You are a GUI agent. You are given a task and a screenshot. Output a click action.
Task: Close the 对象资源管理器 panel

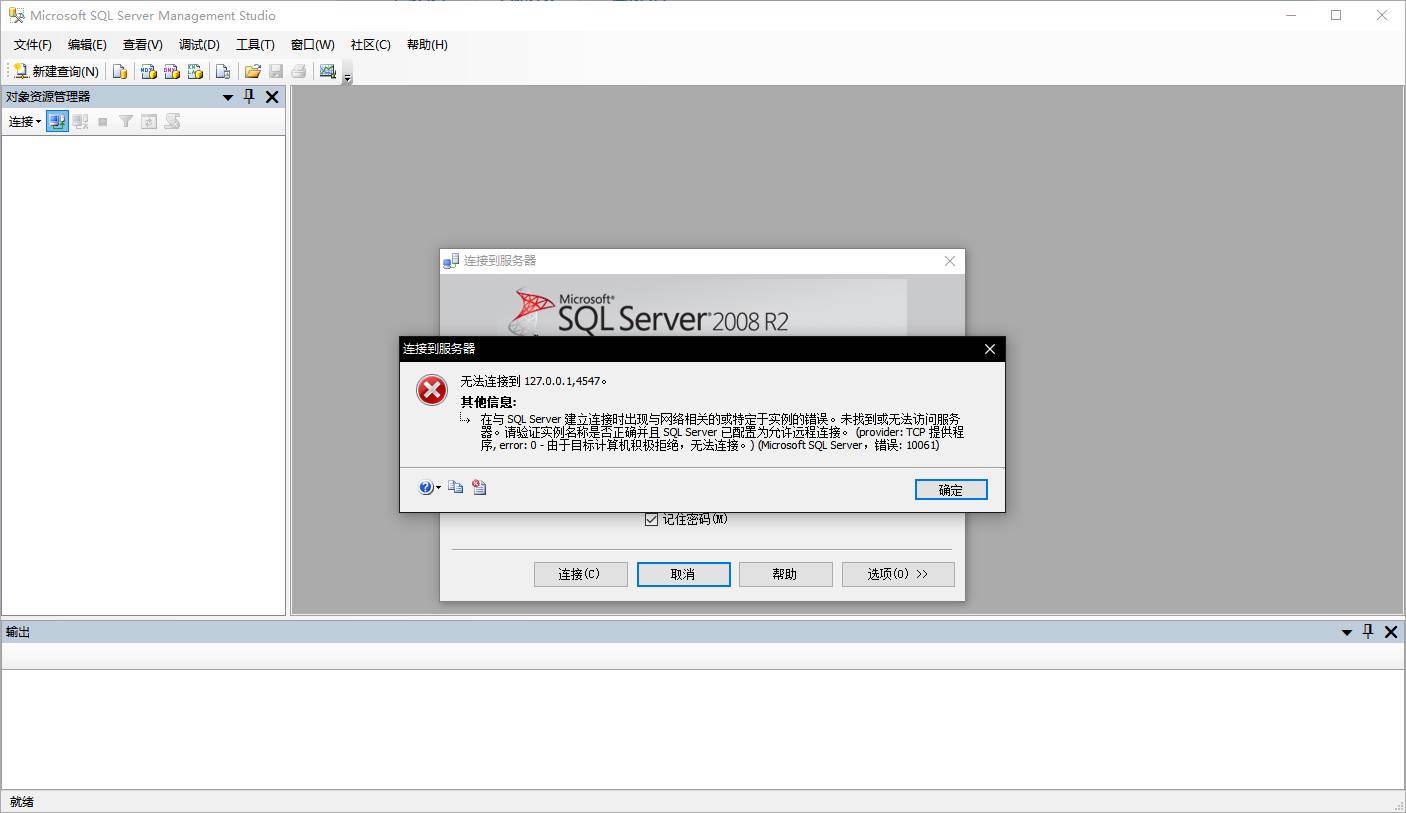click(x=272, y=97)
